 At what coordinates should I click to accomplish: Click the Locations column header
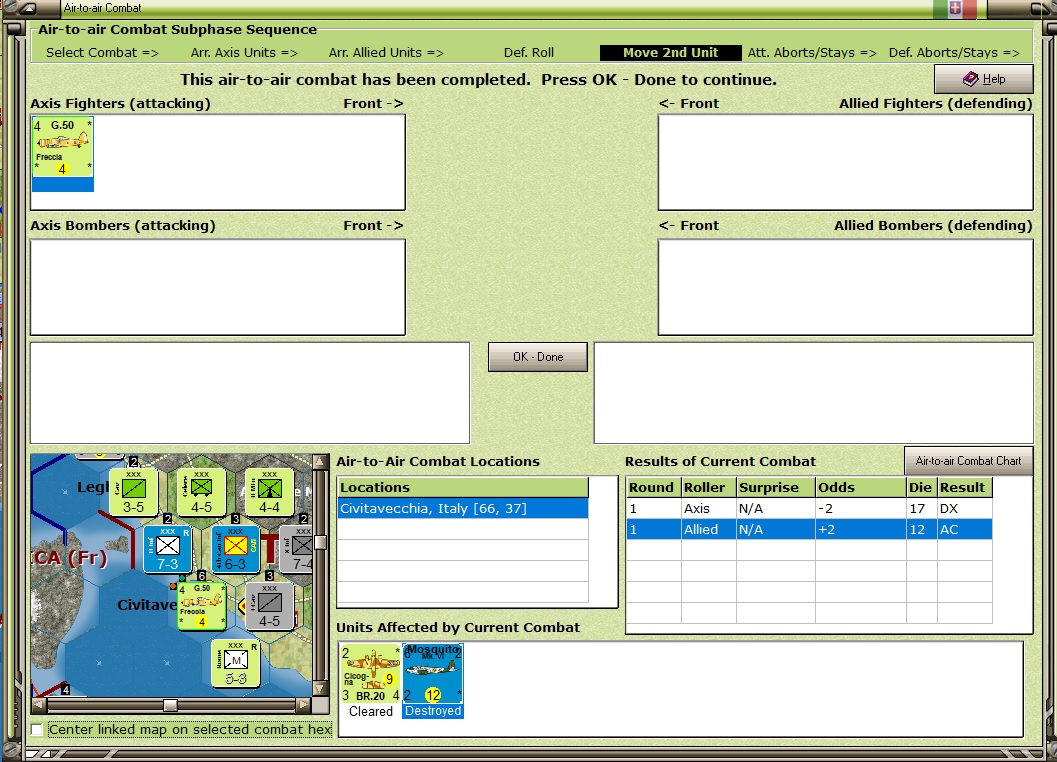[463, 488]
